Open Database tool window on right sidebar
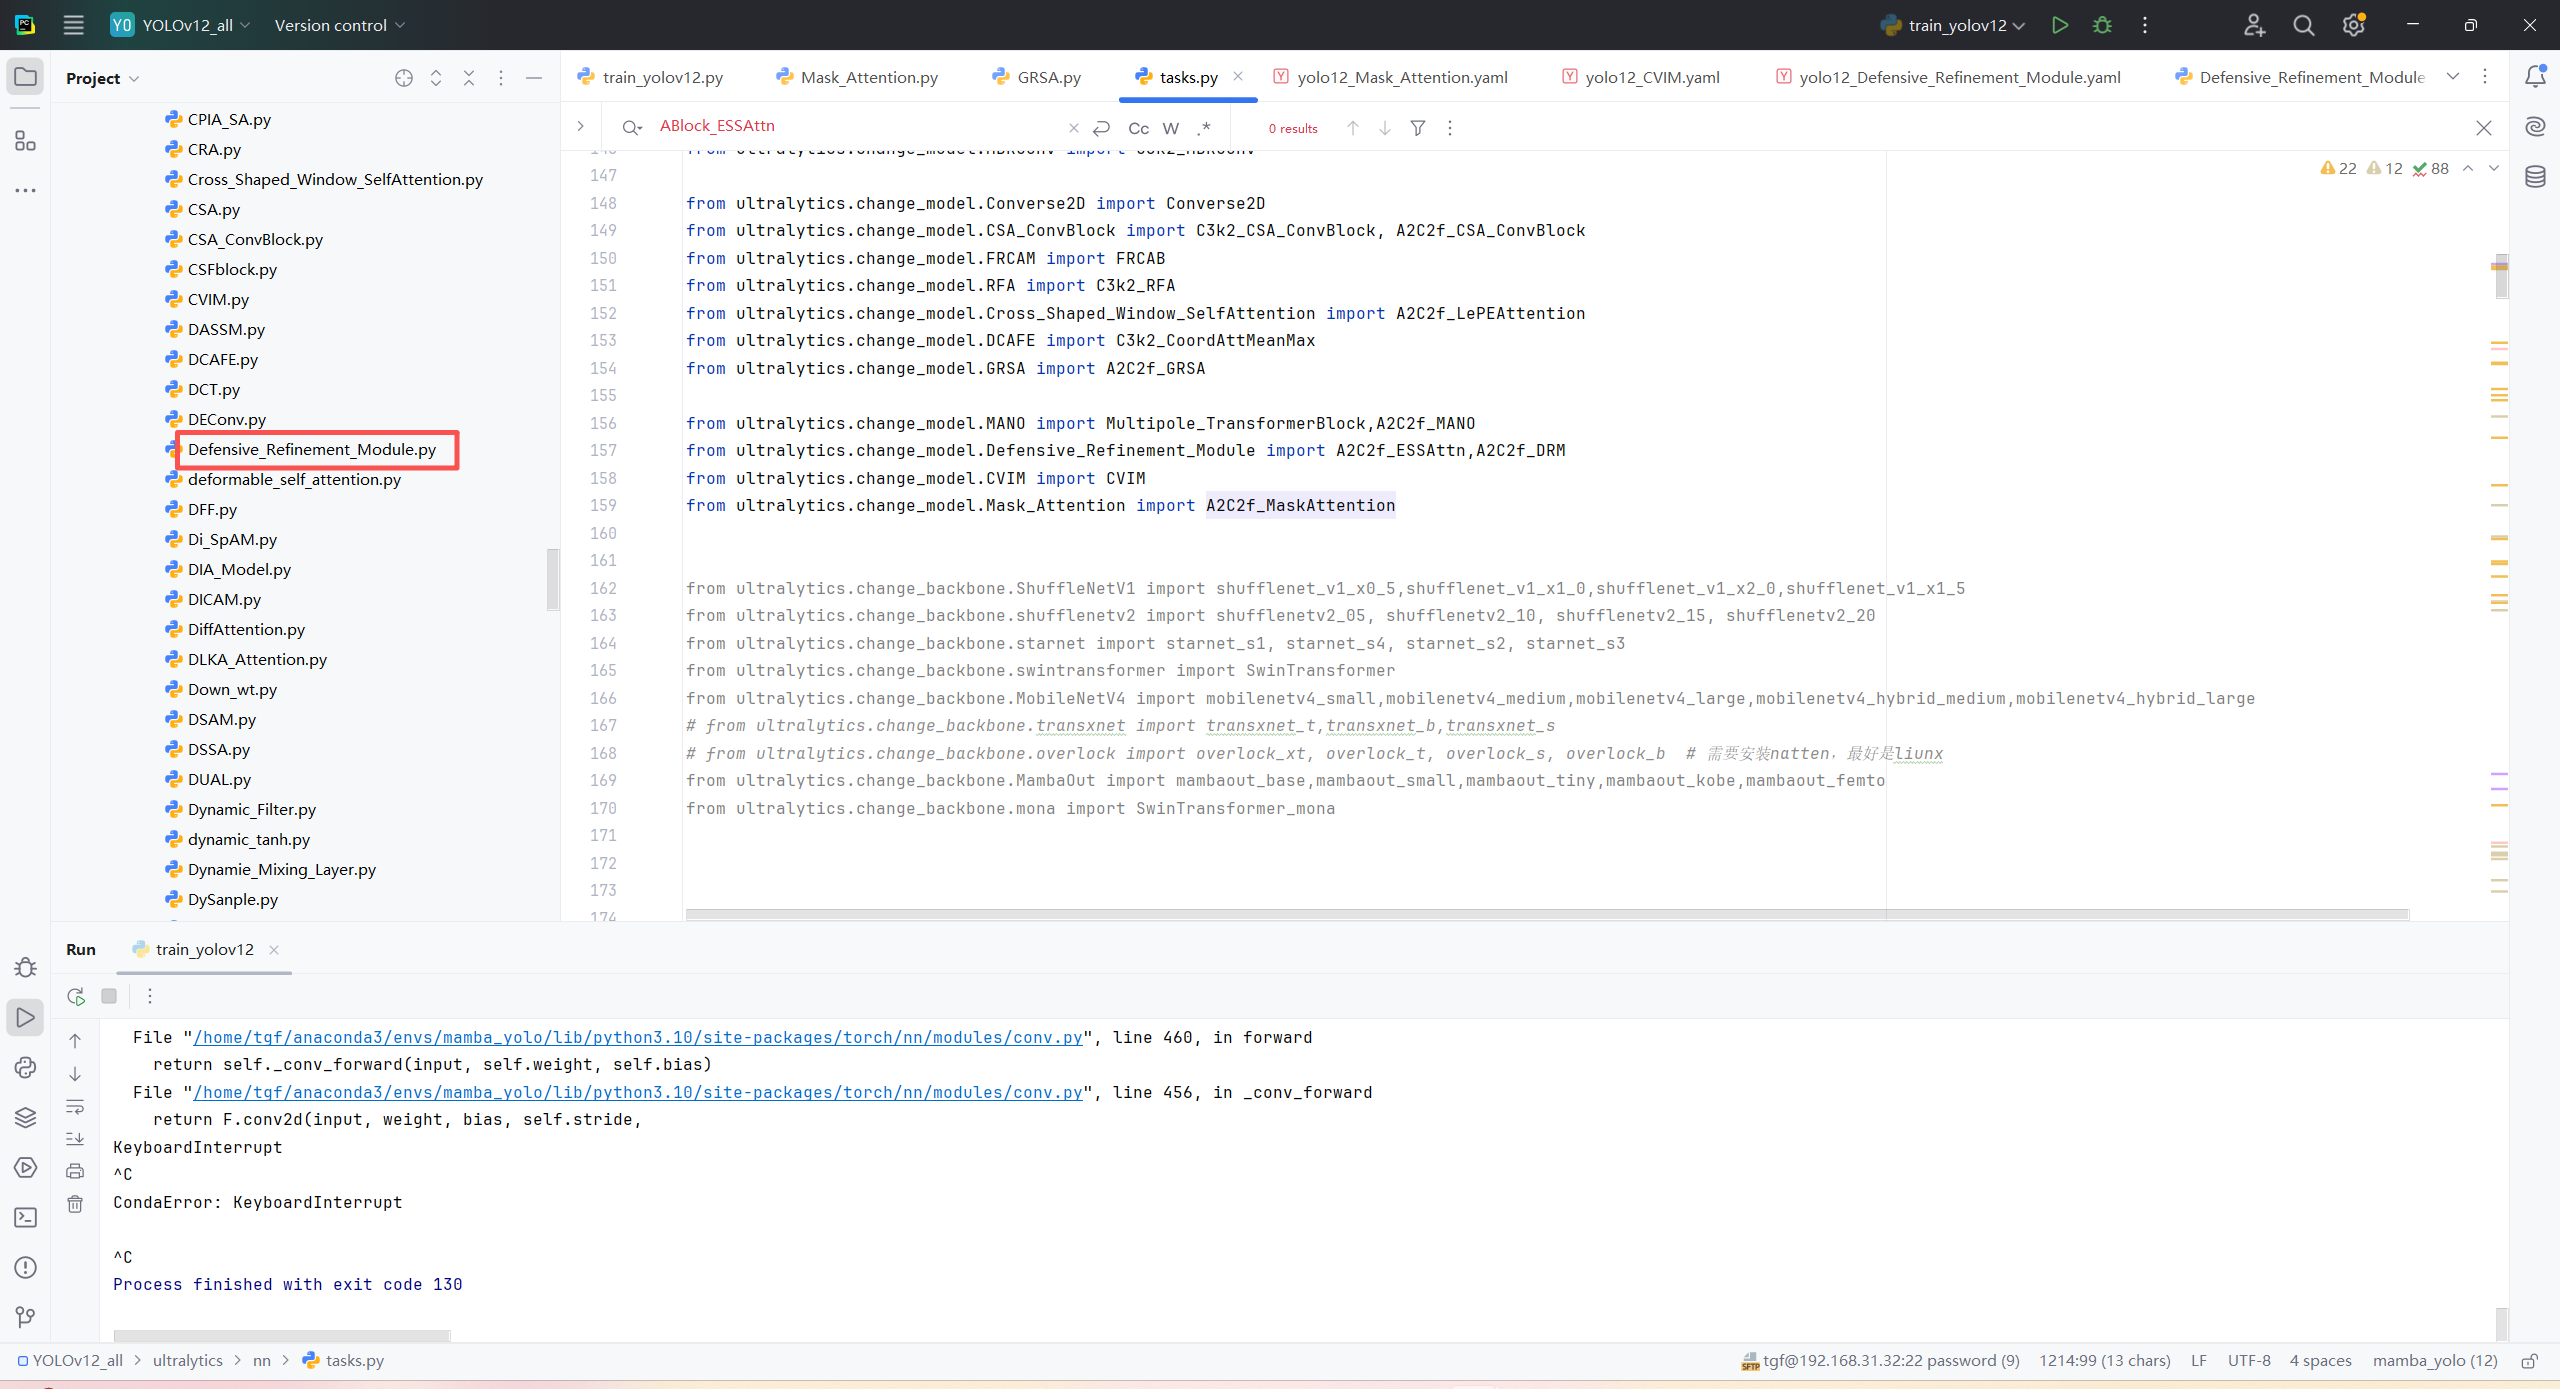 2535,177
